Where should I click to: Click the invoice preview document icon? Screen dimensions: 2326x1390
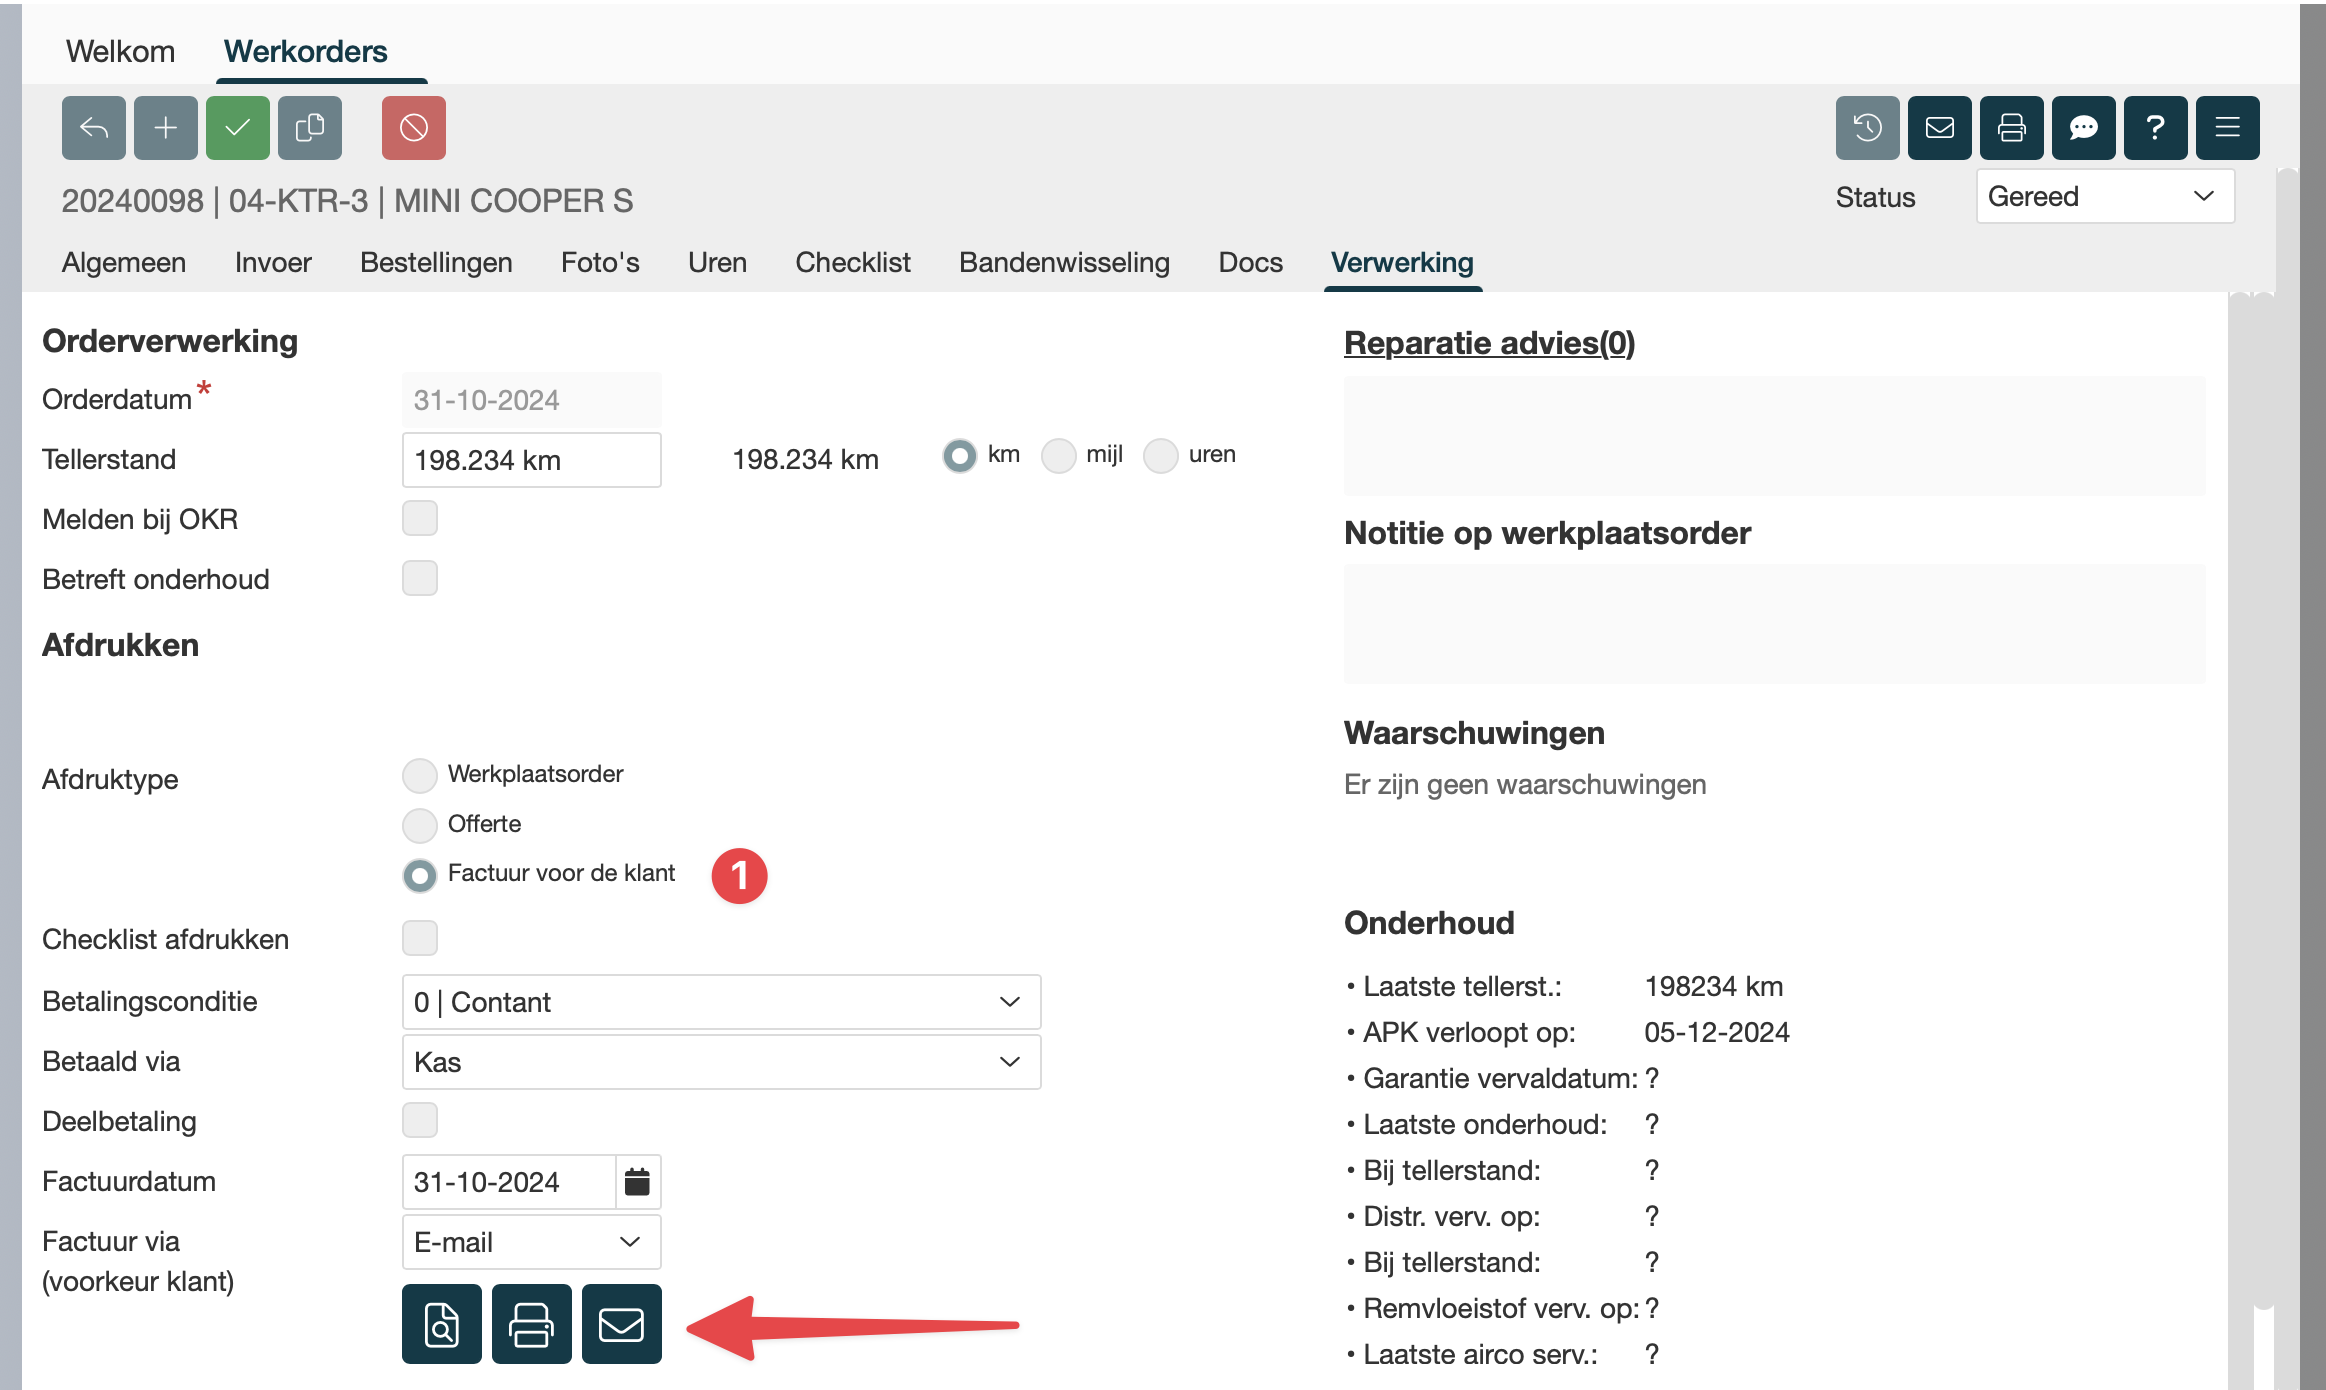point(441,1324)
